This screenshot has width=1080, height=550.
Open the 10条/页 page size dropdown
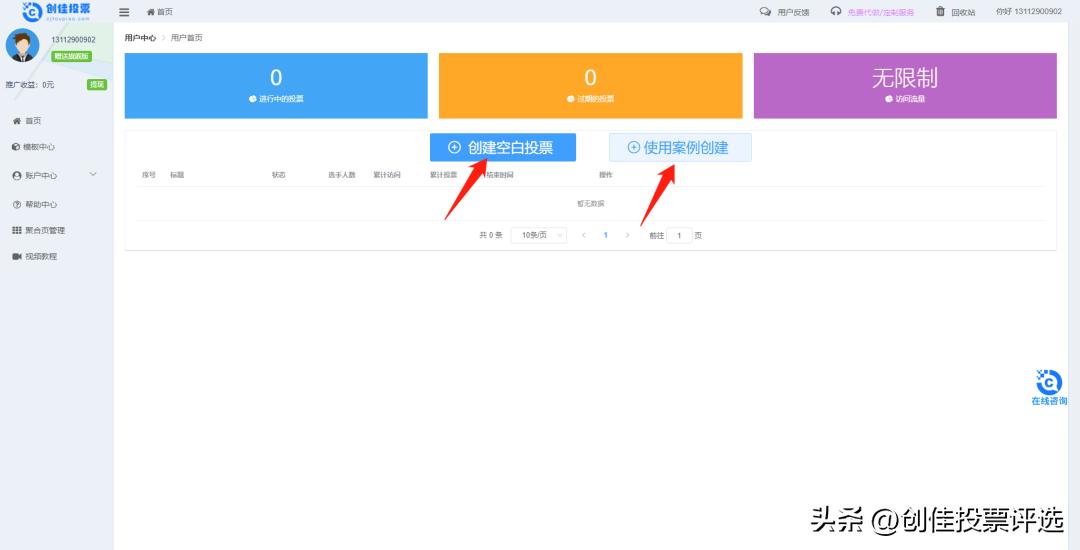pos(539,235)
